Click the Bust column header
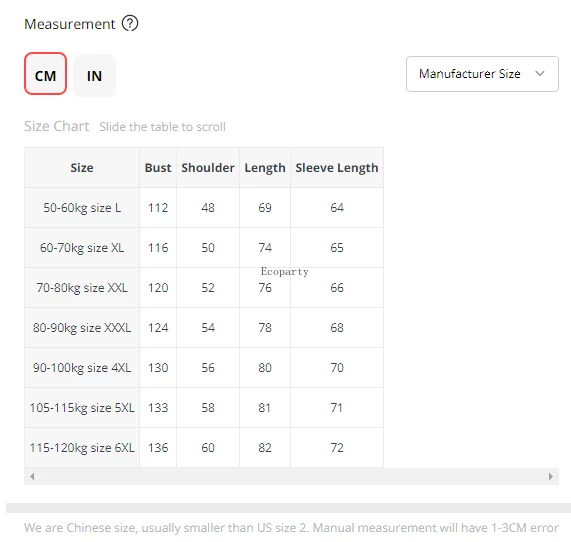Image resolution: width=571 pixels, height=542 pixels. [x=158, y=168]
